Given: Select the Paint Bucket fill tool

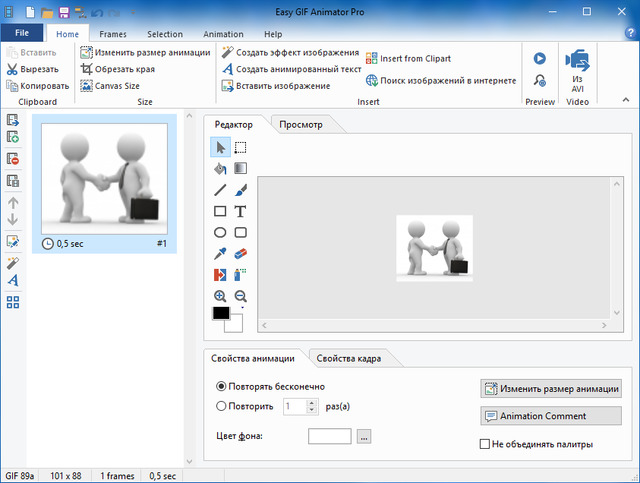Looking at the screenshot, I should tap(220, 168).
